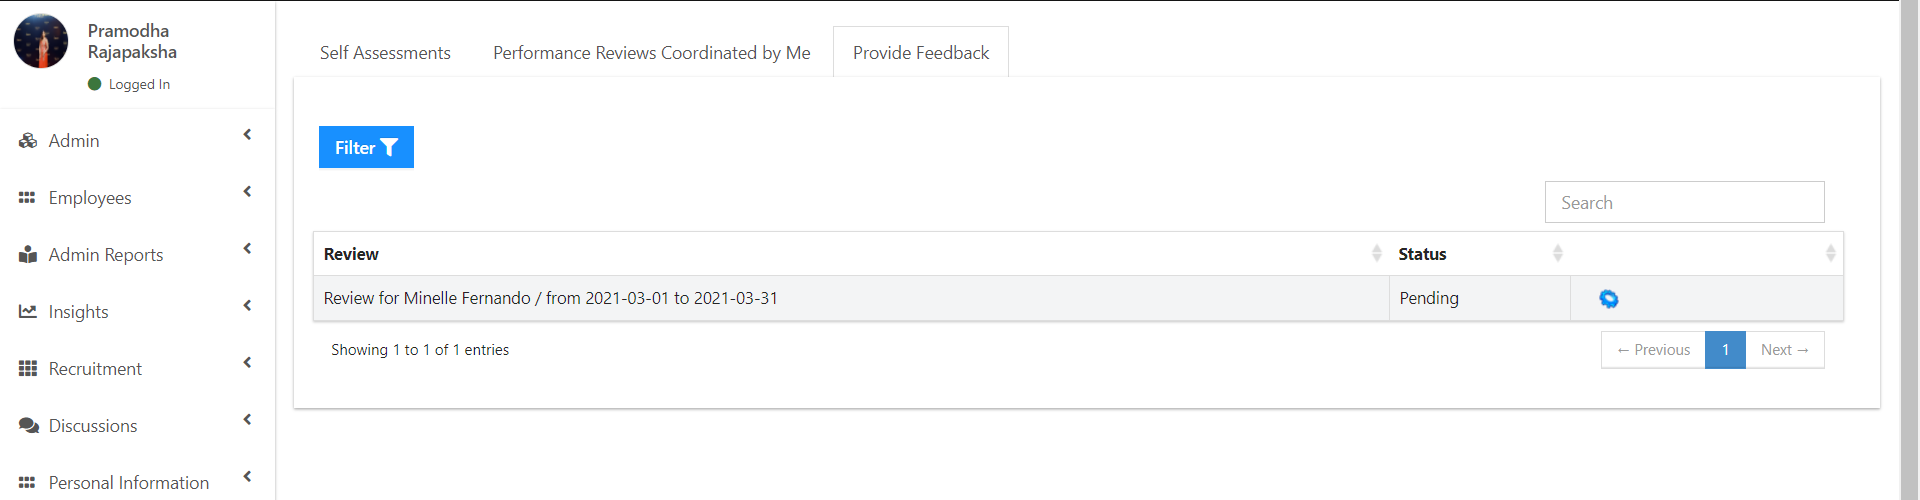Click the Insights chart icon
1920x500 pixels.
[x=28, y=312]
